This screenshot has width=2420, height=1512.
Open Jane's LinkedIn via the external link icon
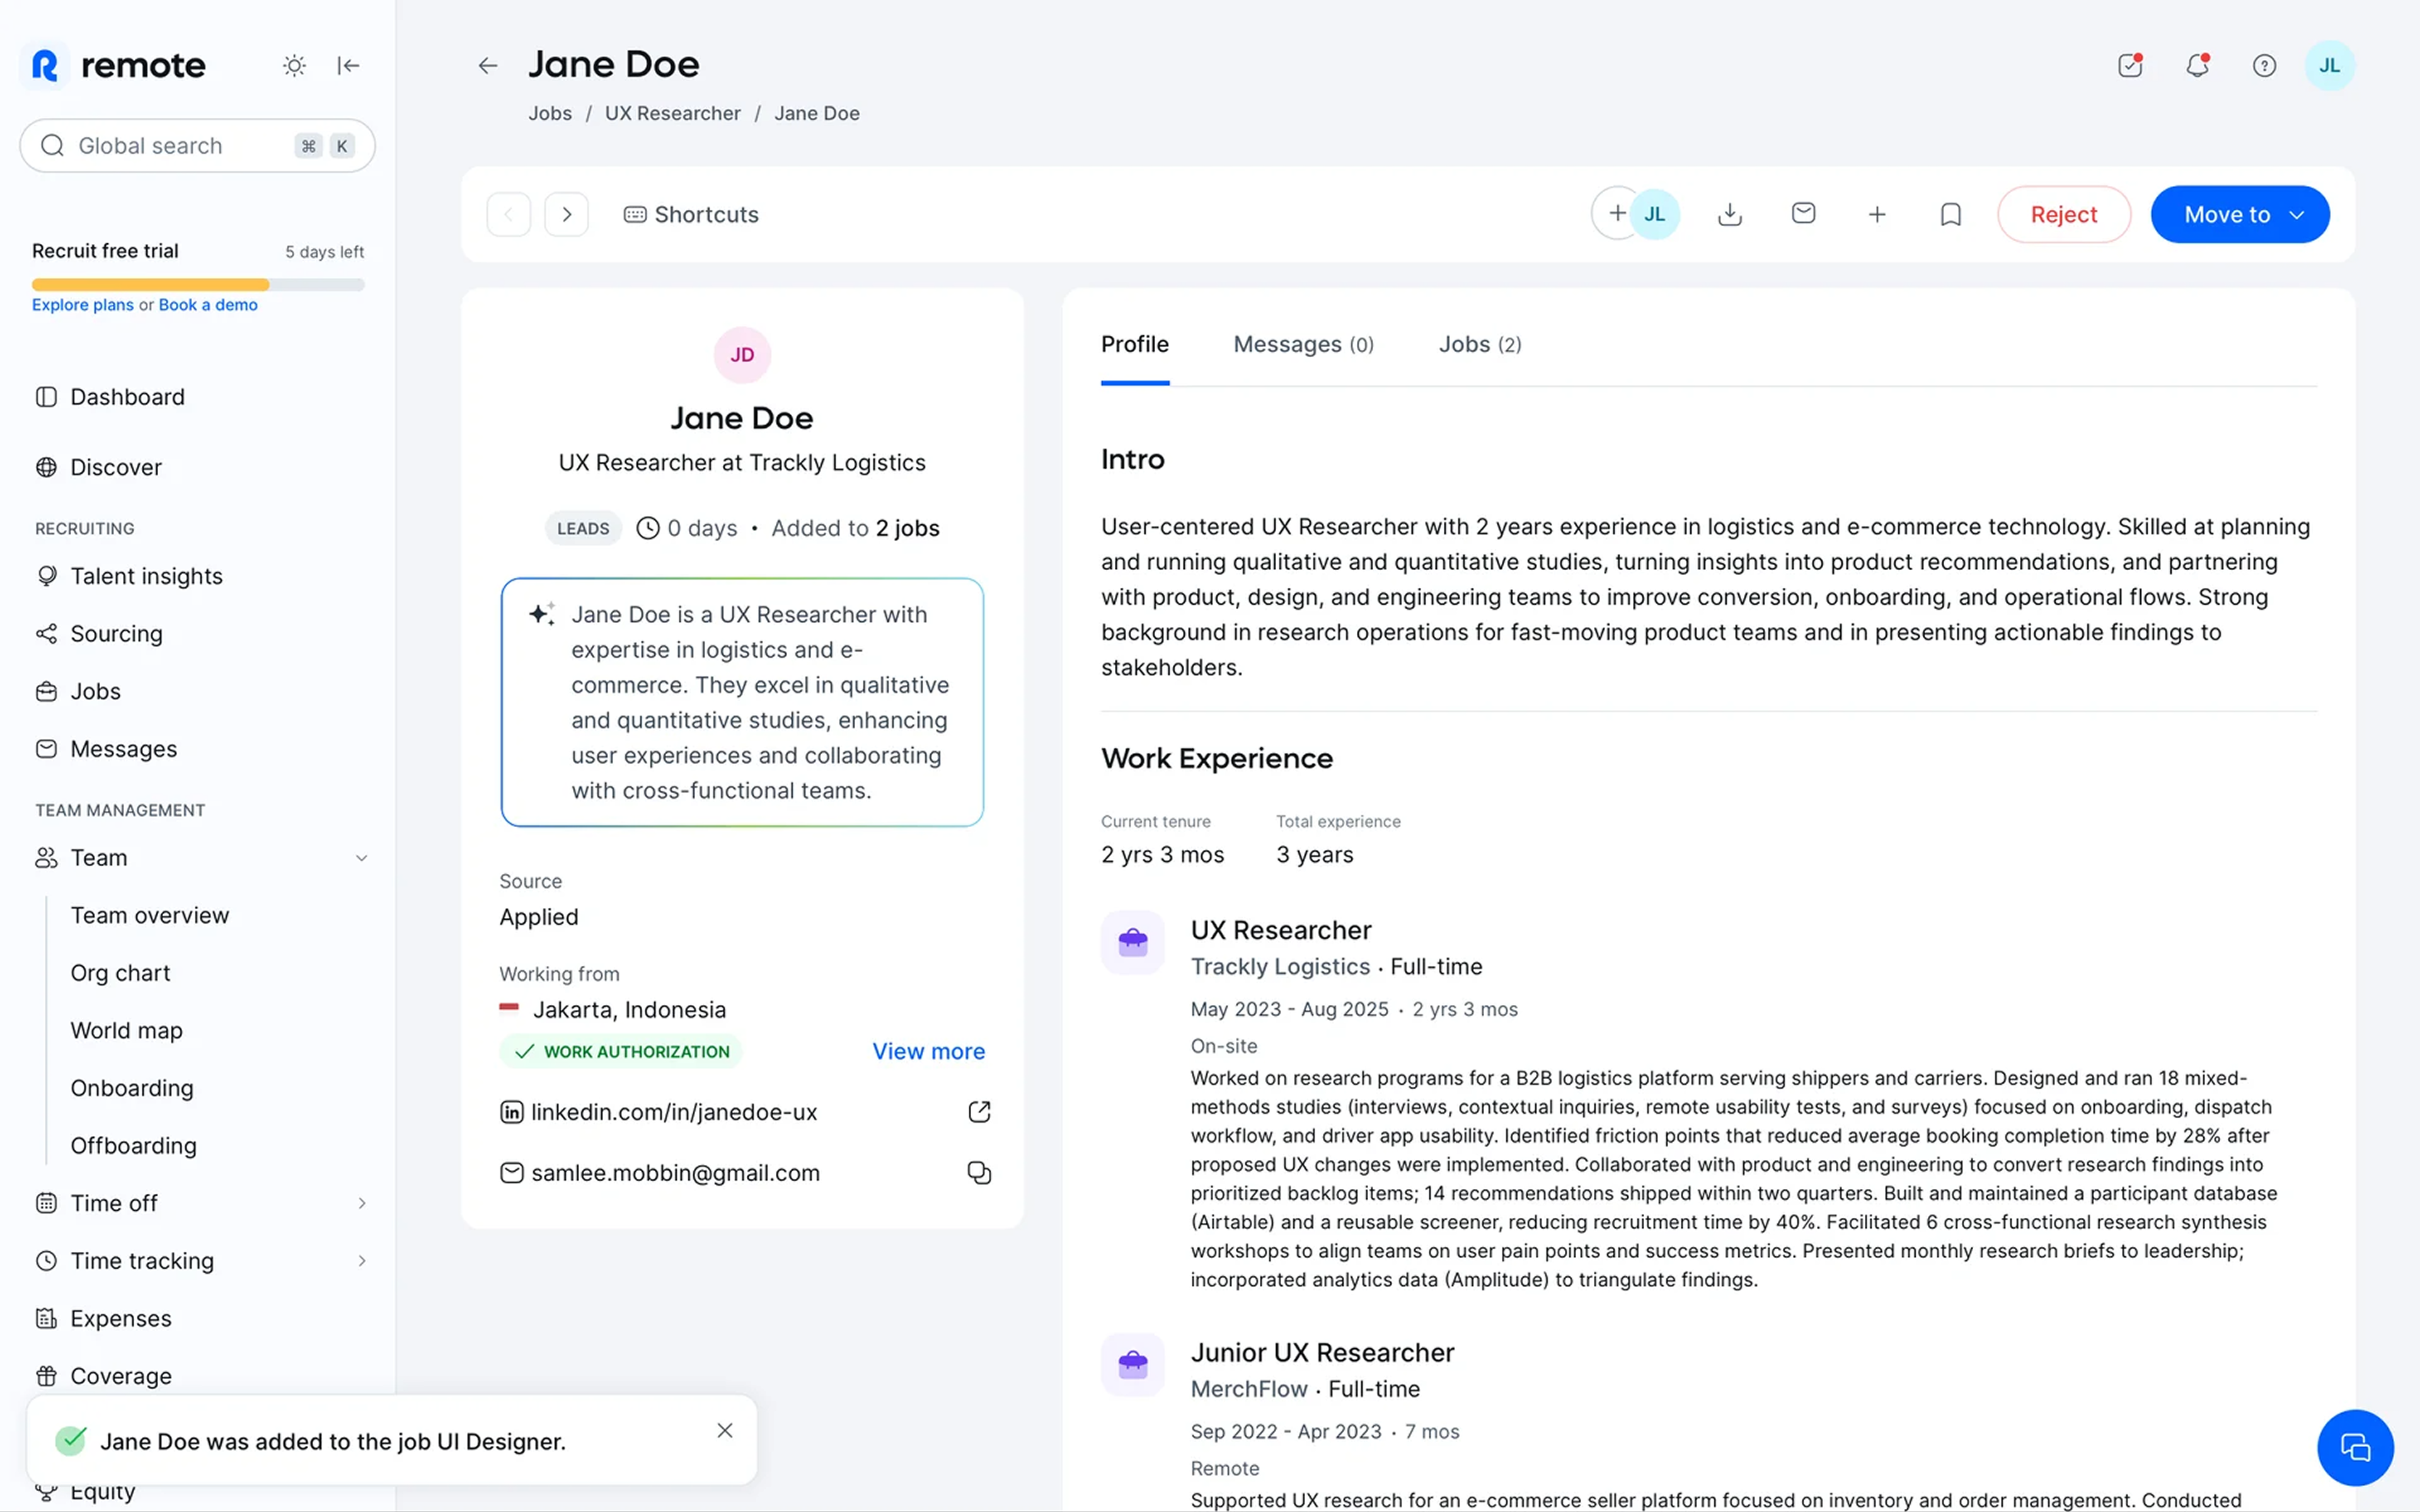point(978,1111)
